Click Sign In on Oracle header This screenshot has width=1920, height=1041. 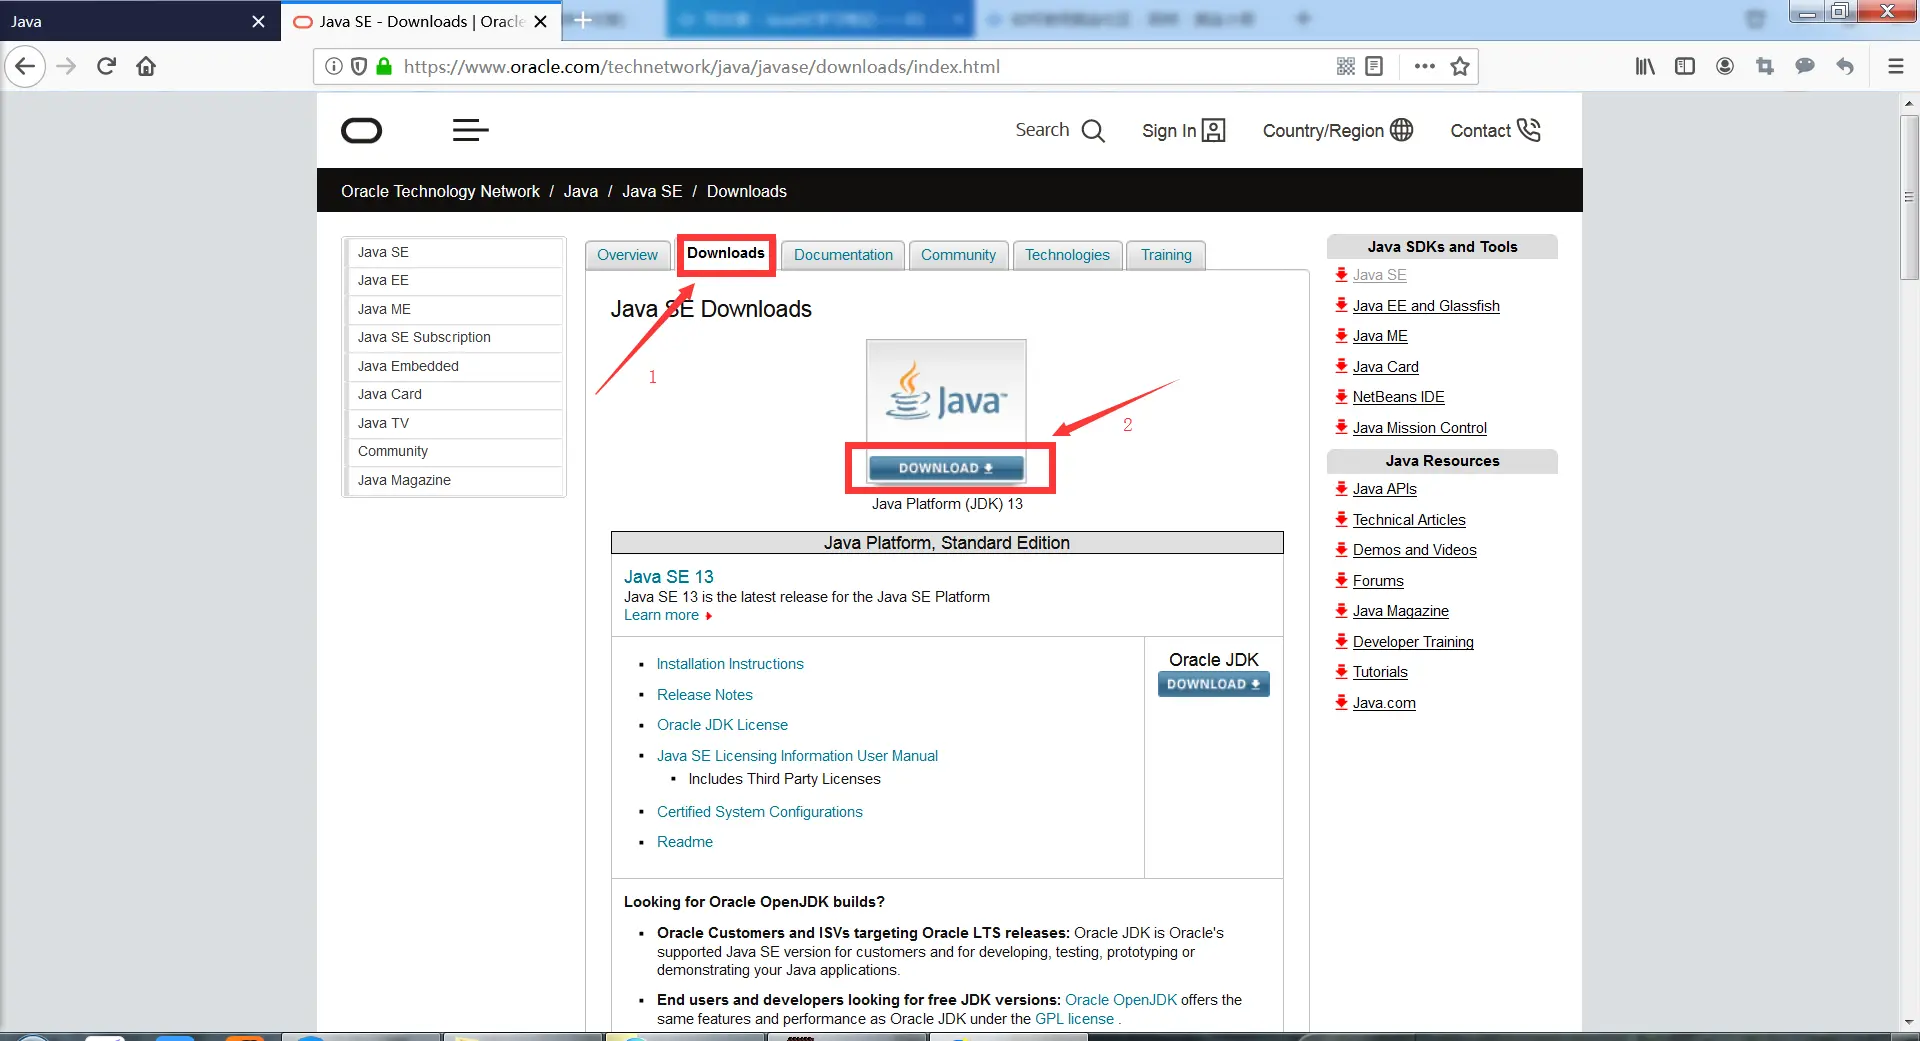point(1184,131)
